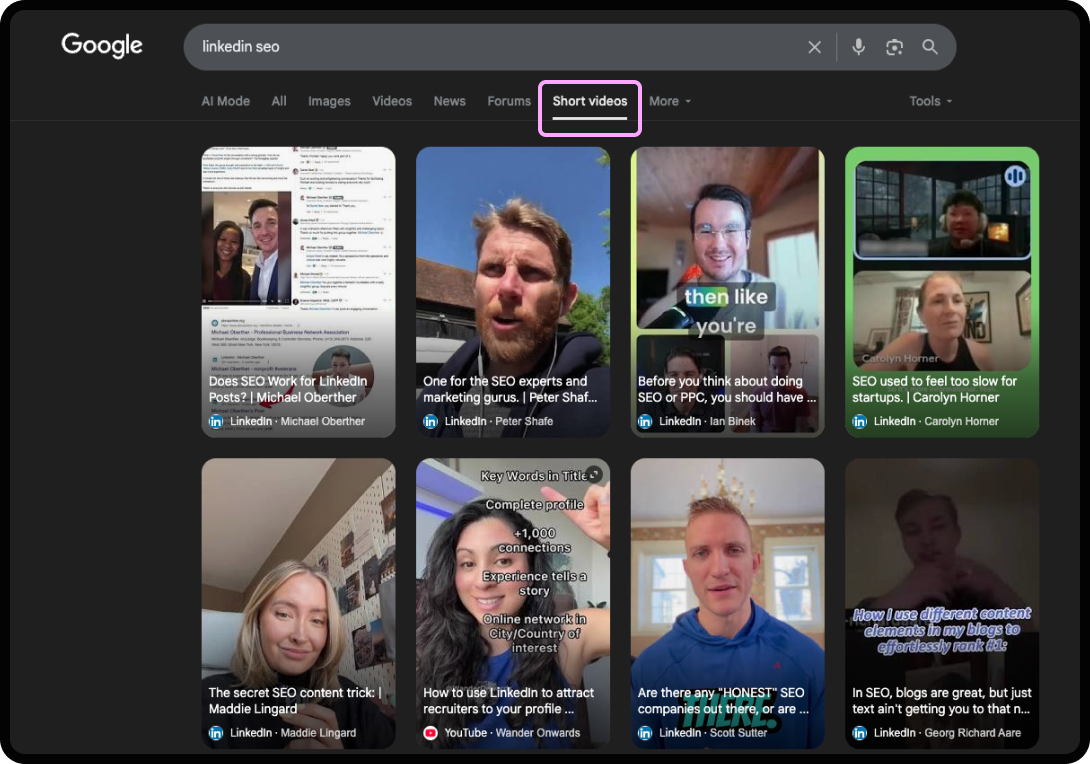Open Carolyn Horner's SEO for startups video

[x=942, y=292]
